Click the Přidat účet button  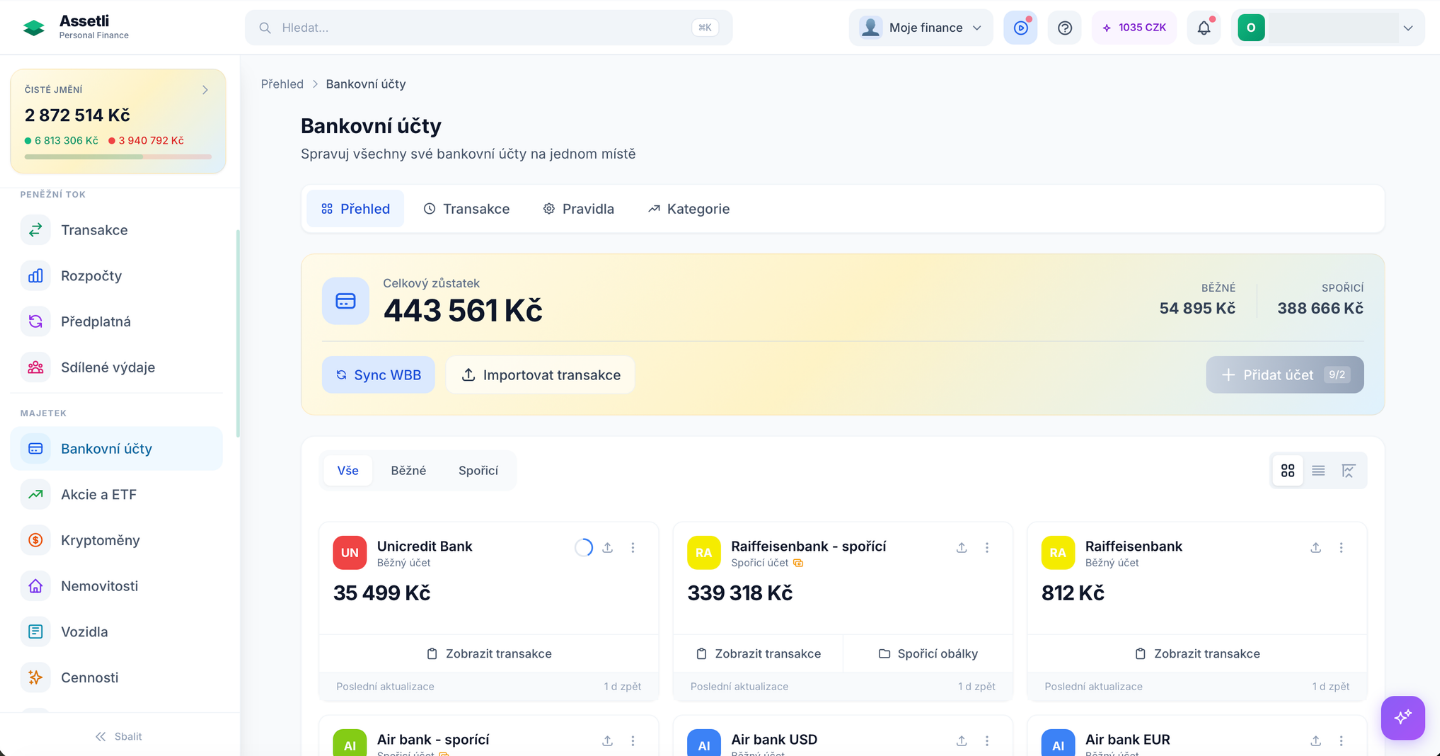pyautogui.click(x=1285, y=375)
